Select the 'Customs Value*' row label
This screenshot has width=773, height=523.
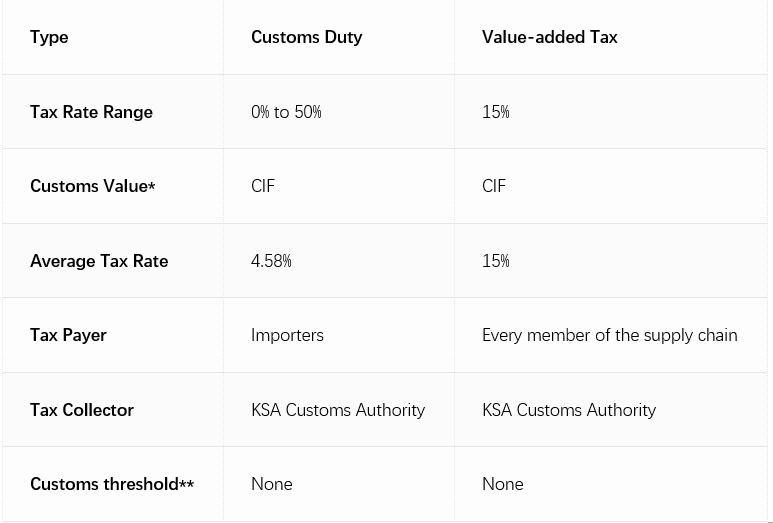point(92,186)
